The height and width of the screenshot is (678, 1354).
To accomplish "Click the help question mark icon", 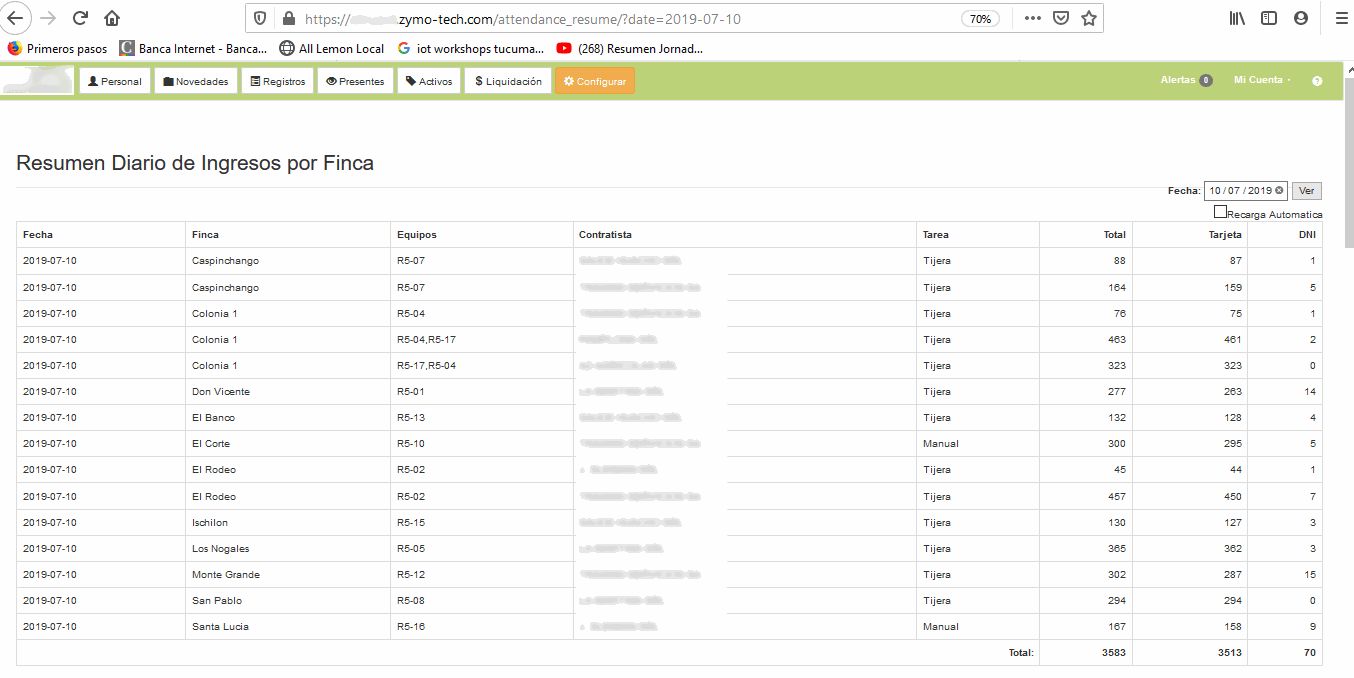I will [1317, 81].
